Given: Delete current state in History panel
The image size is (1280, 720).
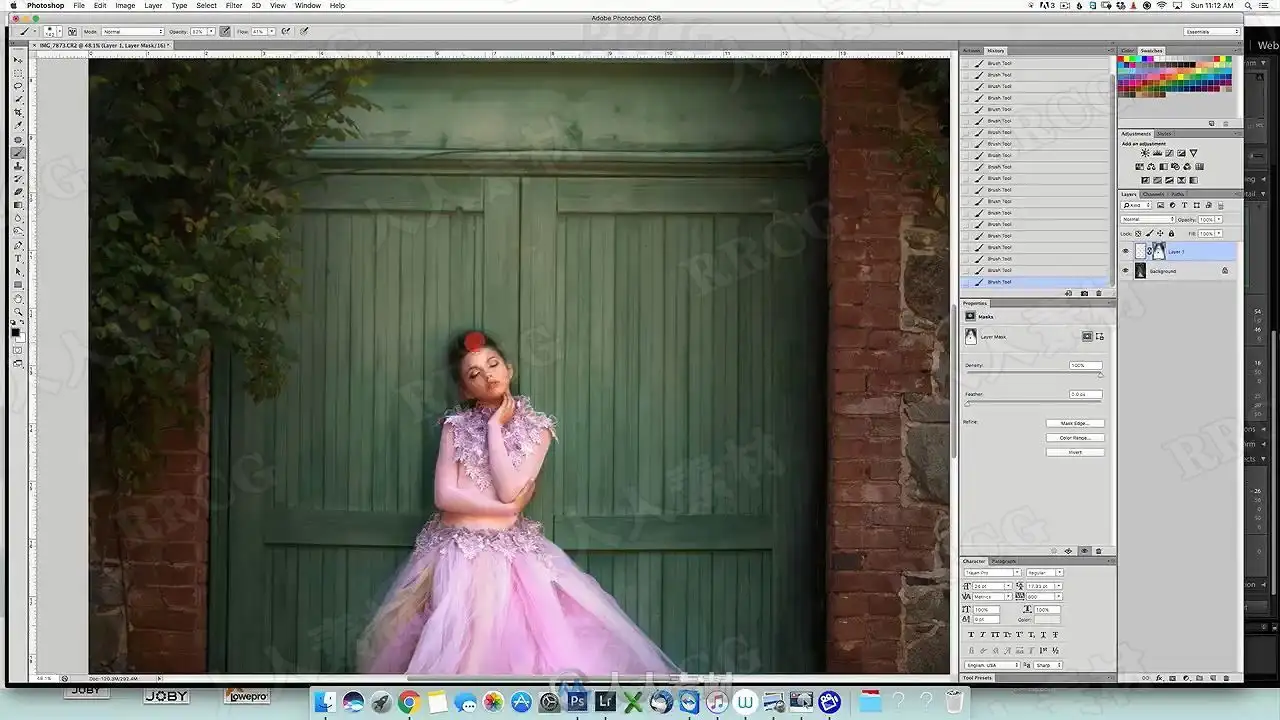Looking at the screenshot, I should [1098, 293].
